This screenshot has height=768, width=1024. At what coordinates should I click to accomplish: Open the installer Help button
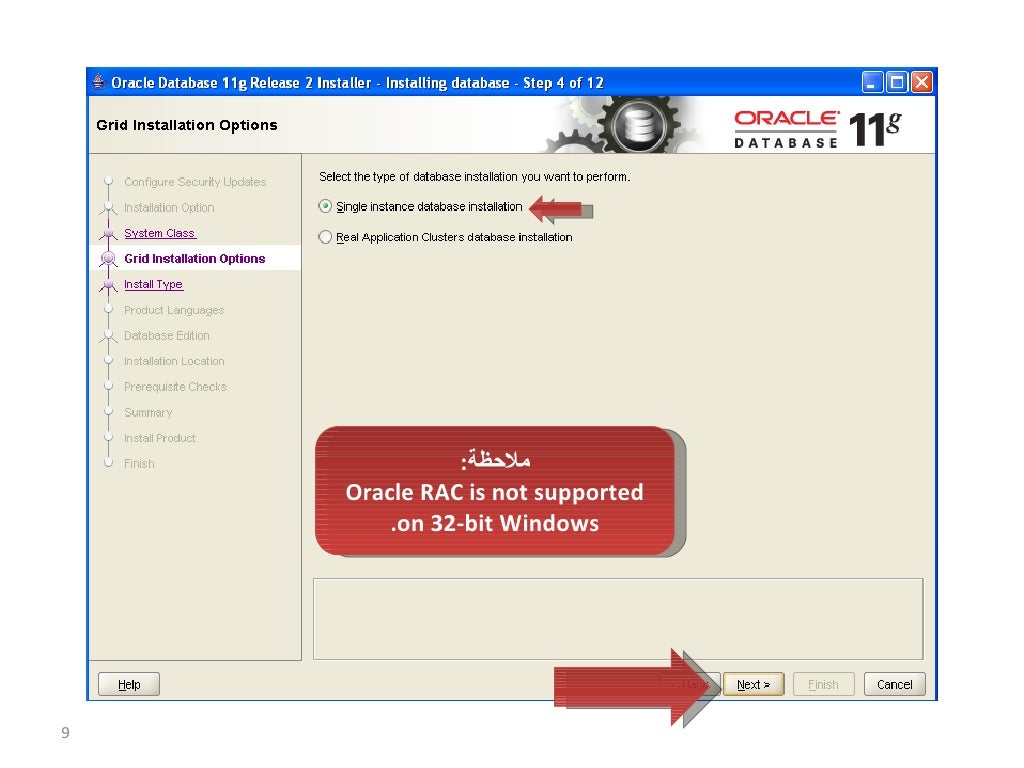click(x=129, y=684)
